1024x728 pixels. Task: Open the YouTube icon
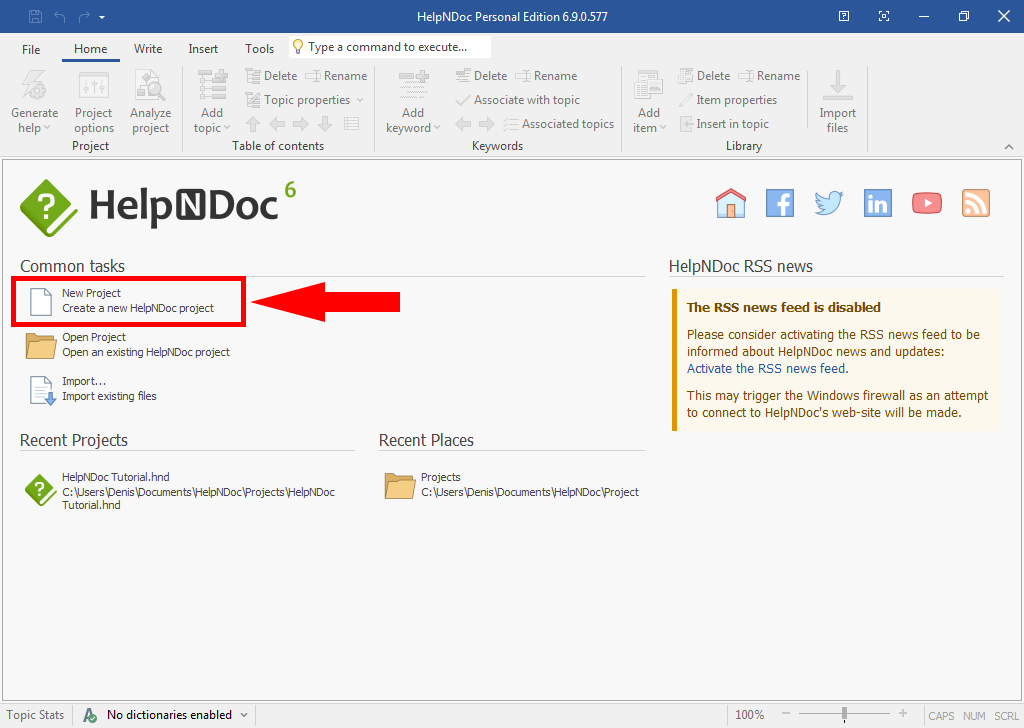coord(927,203)
